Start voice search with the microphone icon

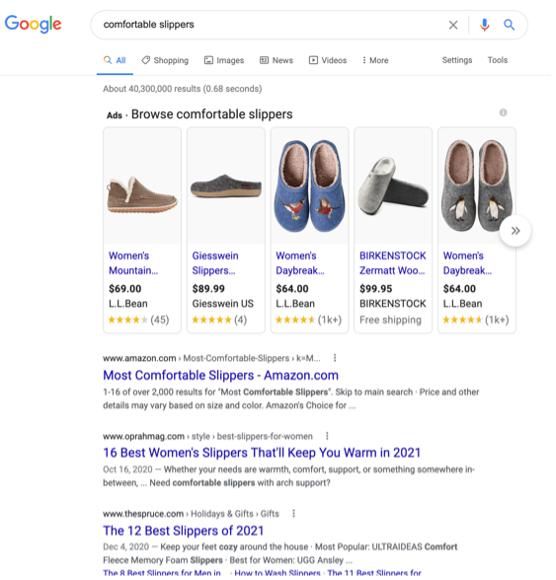click(x=484, y=25)
